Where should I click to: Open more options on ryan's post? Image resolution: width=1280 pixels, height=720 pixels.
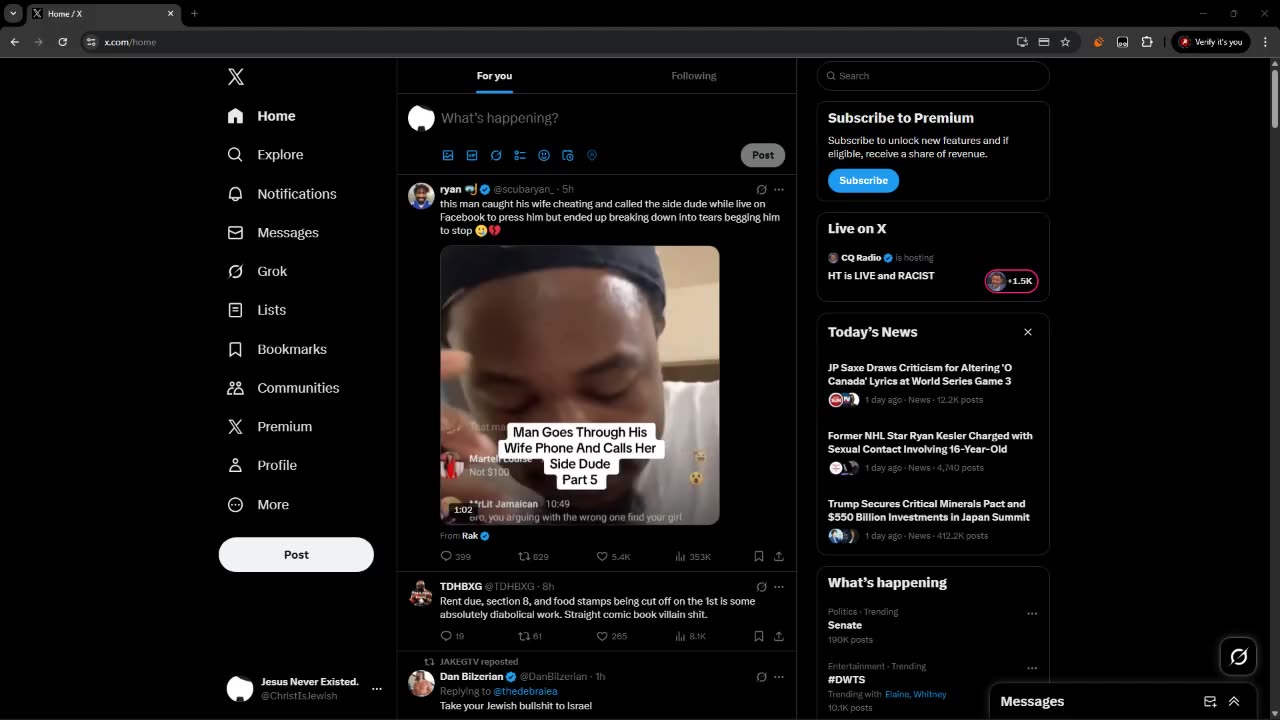click(779, 189)
